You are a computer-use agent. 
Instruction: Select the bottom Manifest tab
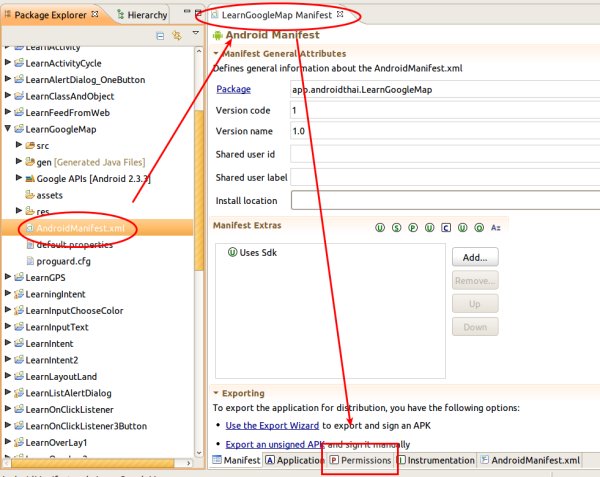click(236, 460)
